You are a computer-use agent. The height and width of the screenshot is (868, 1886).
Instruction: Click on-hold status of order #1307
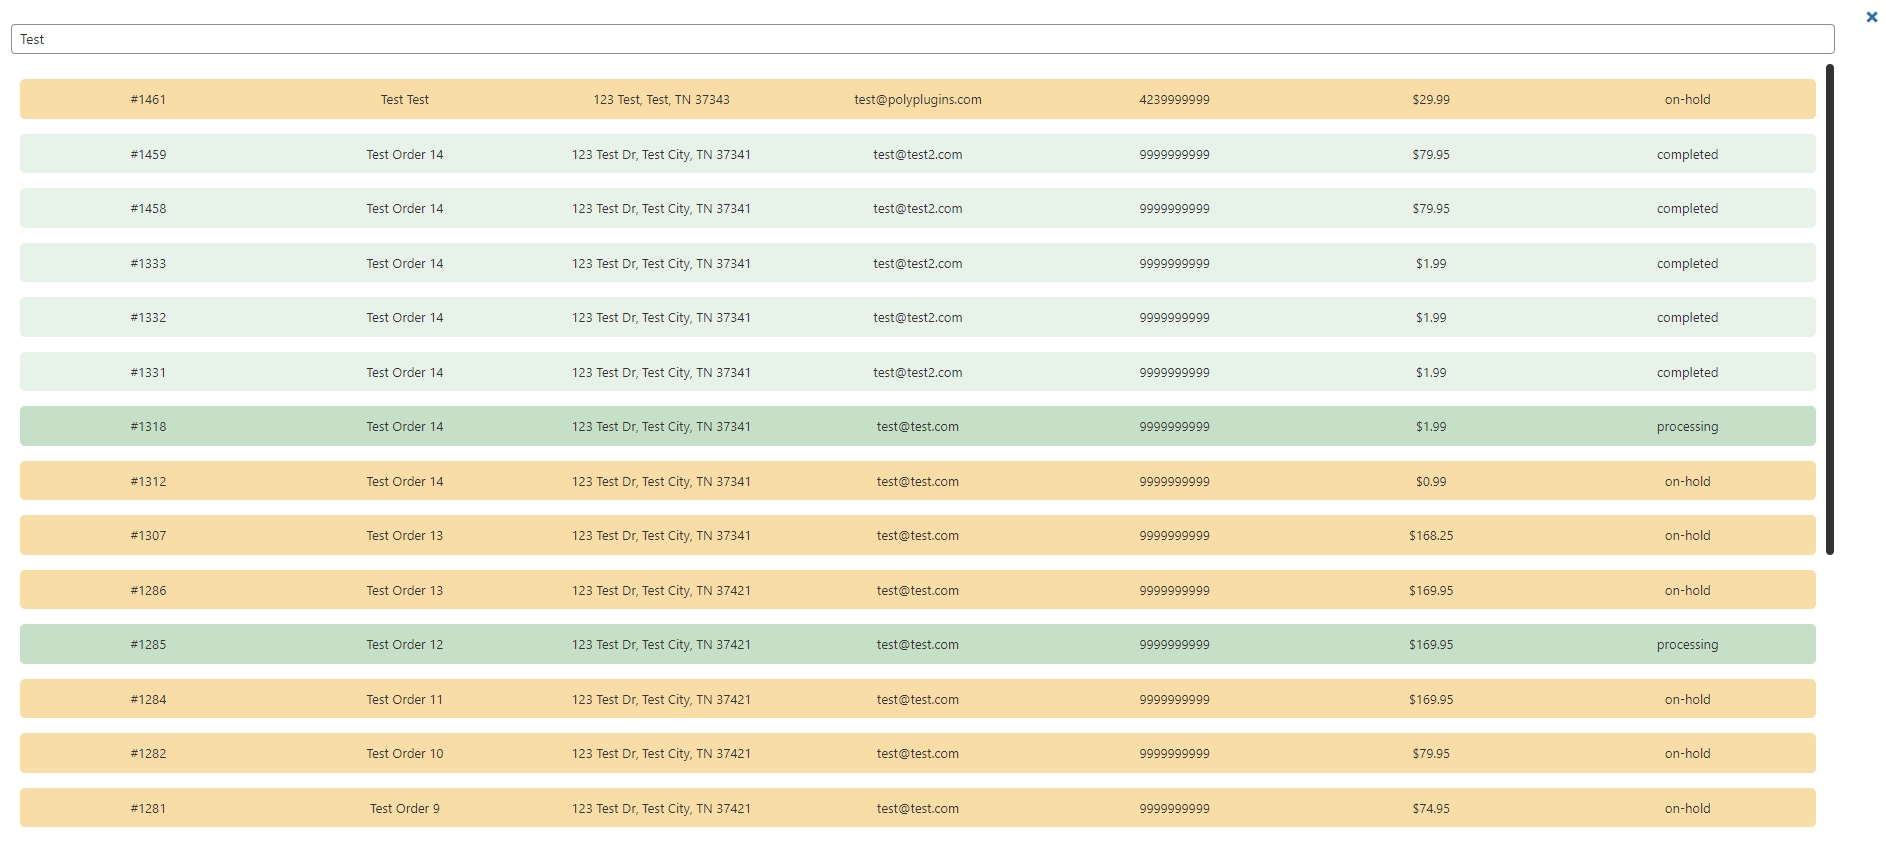1687,535
